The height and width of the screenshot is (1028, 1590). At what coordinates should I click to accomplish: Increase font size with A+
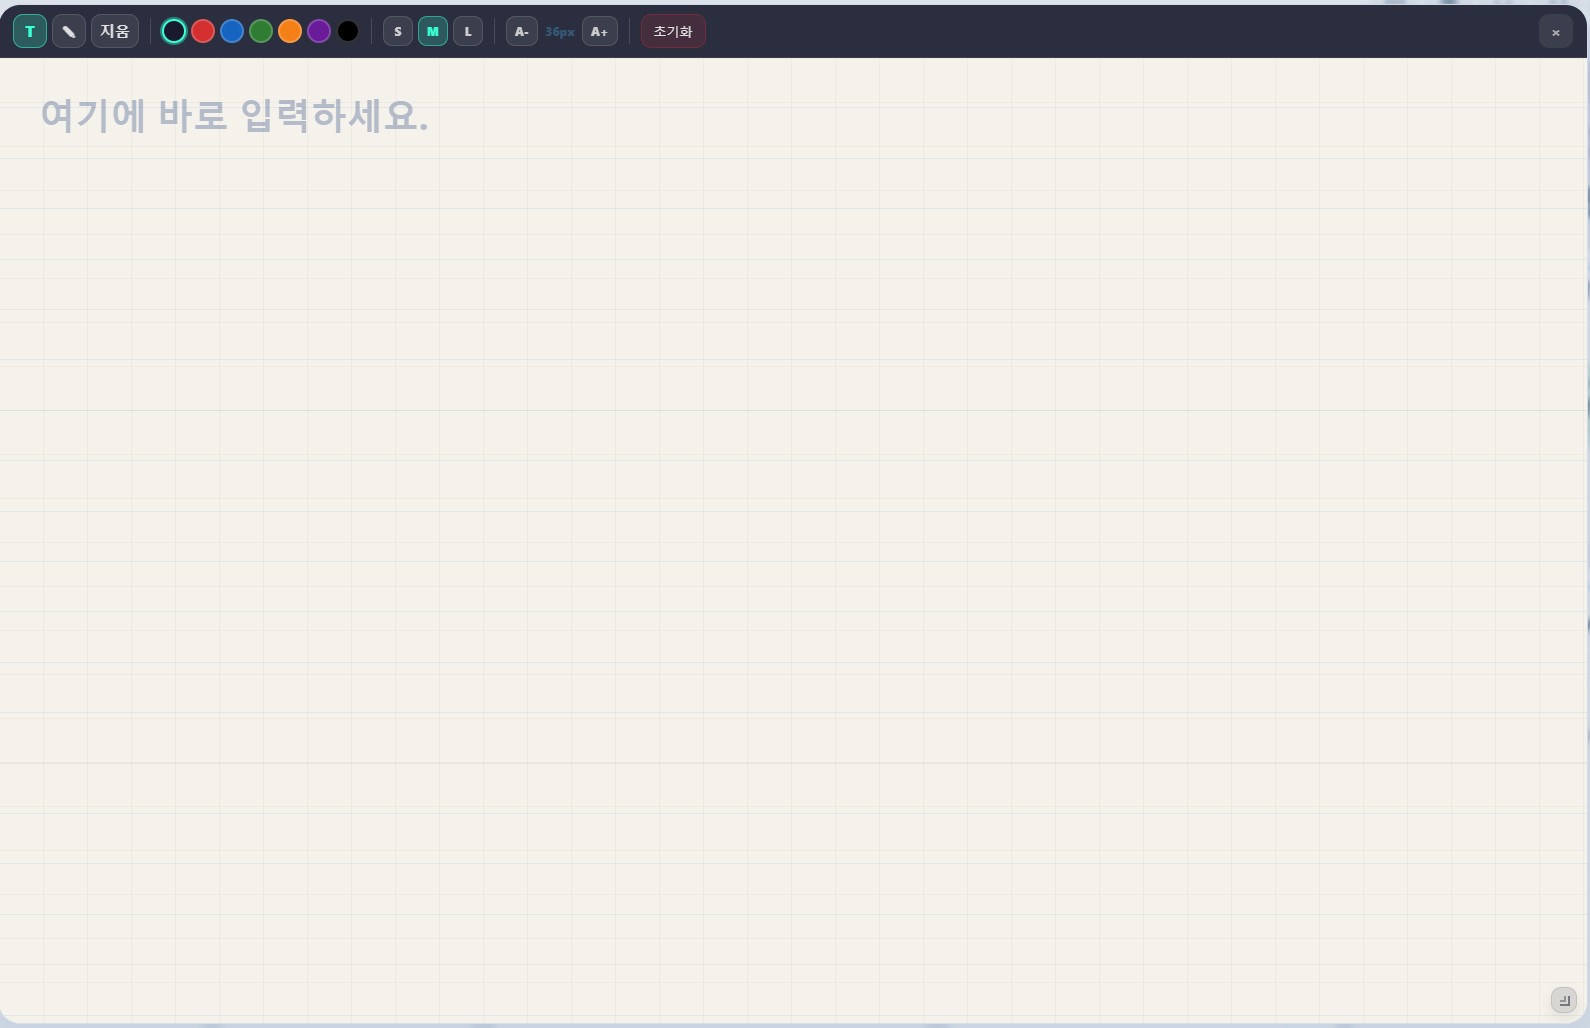point(600,32)
